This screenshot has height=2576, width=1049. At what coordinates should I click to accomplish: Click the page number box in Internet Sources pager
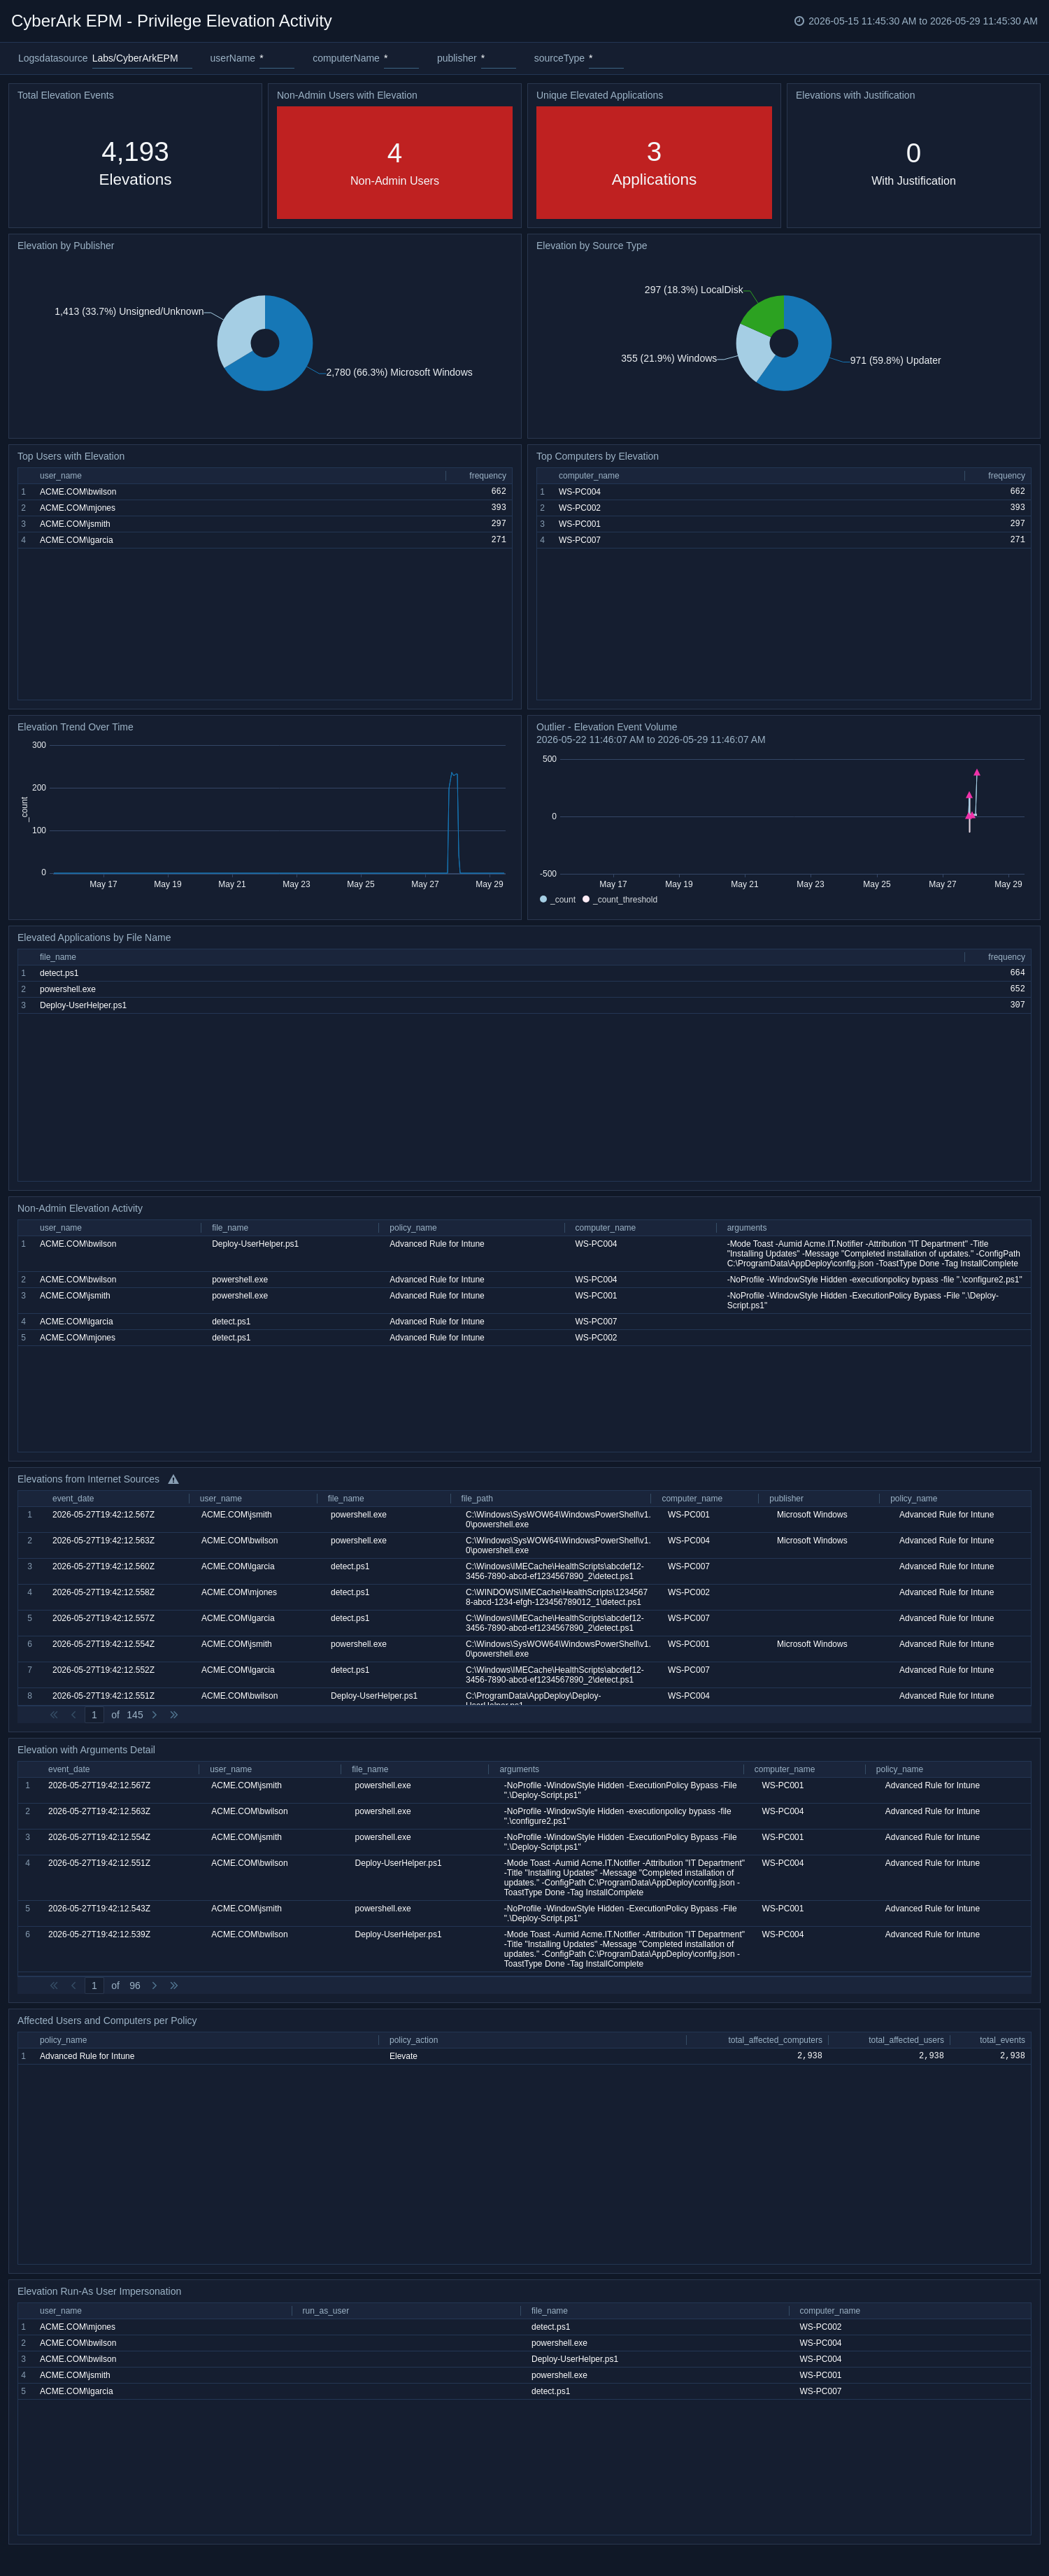[x=94, y=1715]
